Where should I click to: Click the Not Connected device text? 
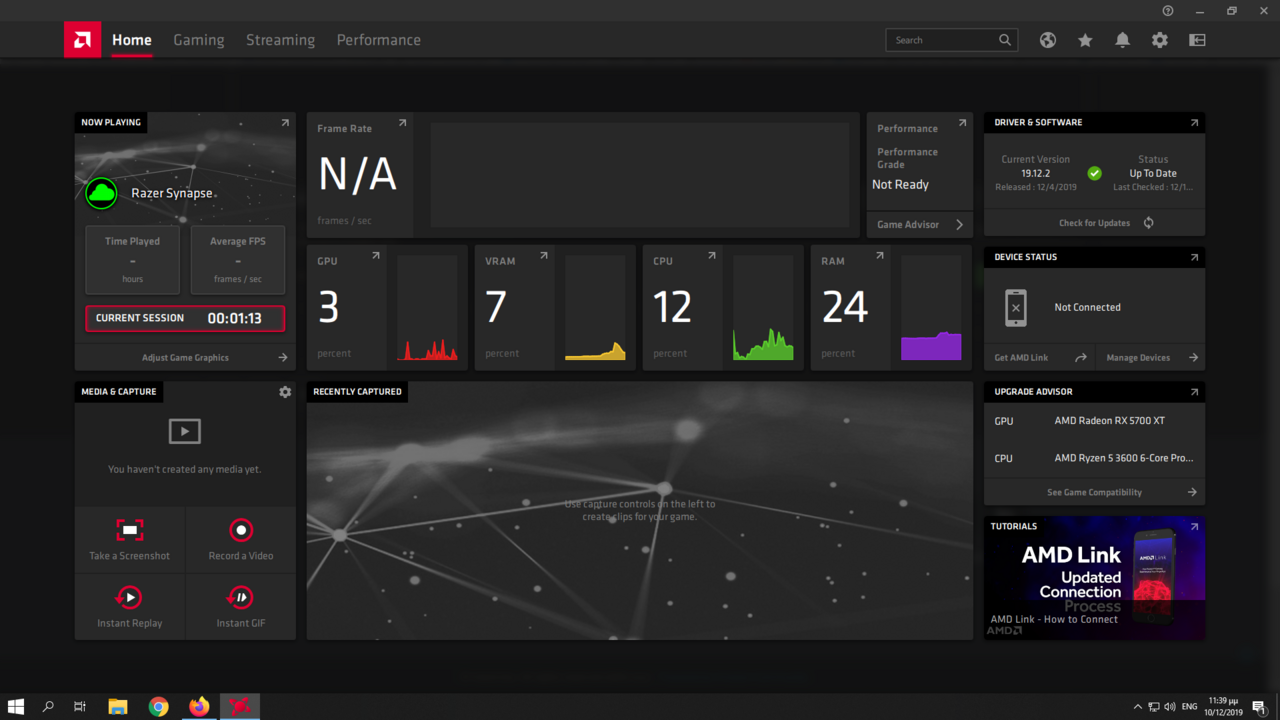click(x=1088, y=307)
